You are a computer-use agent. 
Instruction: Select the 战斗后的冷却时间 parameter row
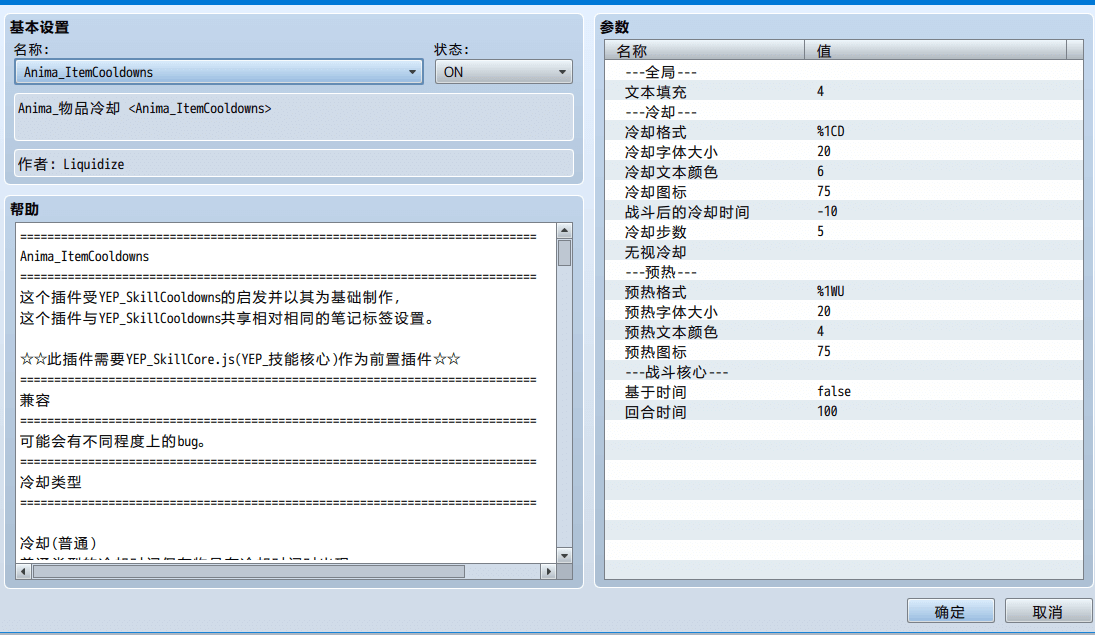844,212
